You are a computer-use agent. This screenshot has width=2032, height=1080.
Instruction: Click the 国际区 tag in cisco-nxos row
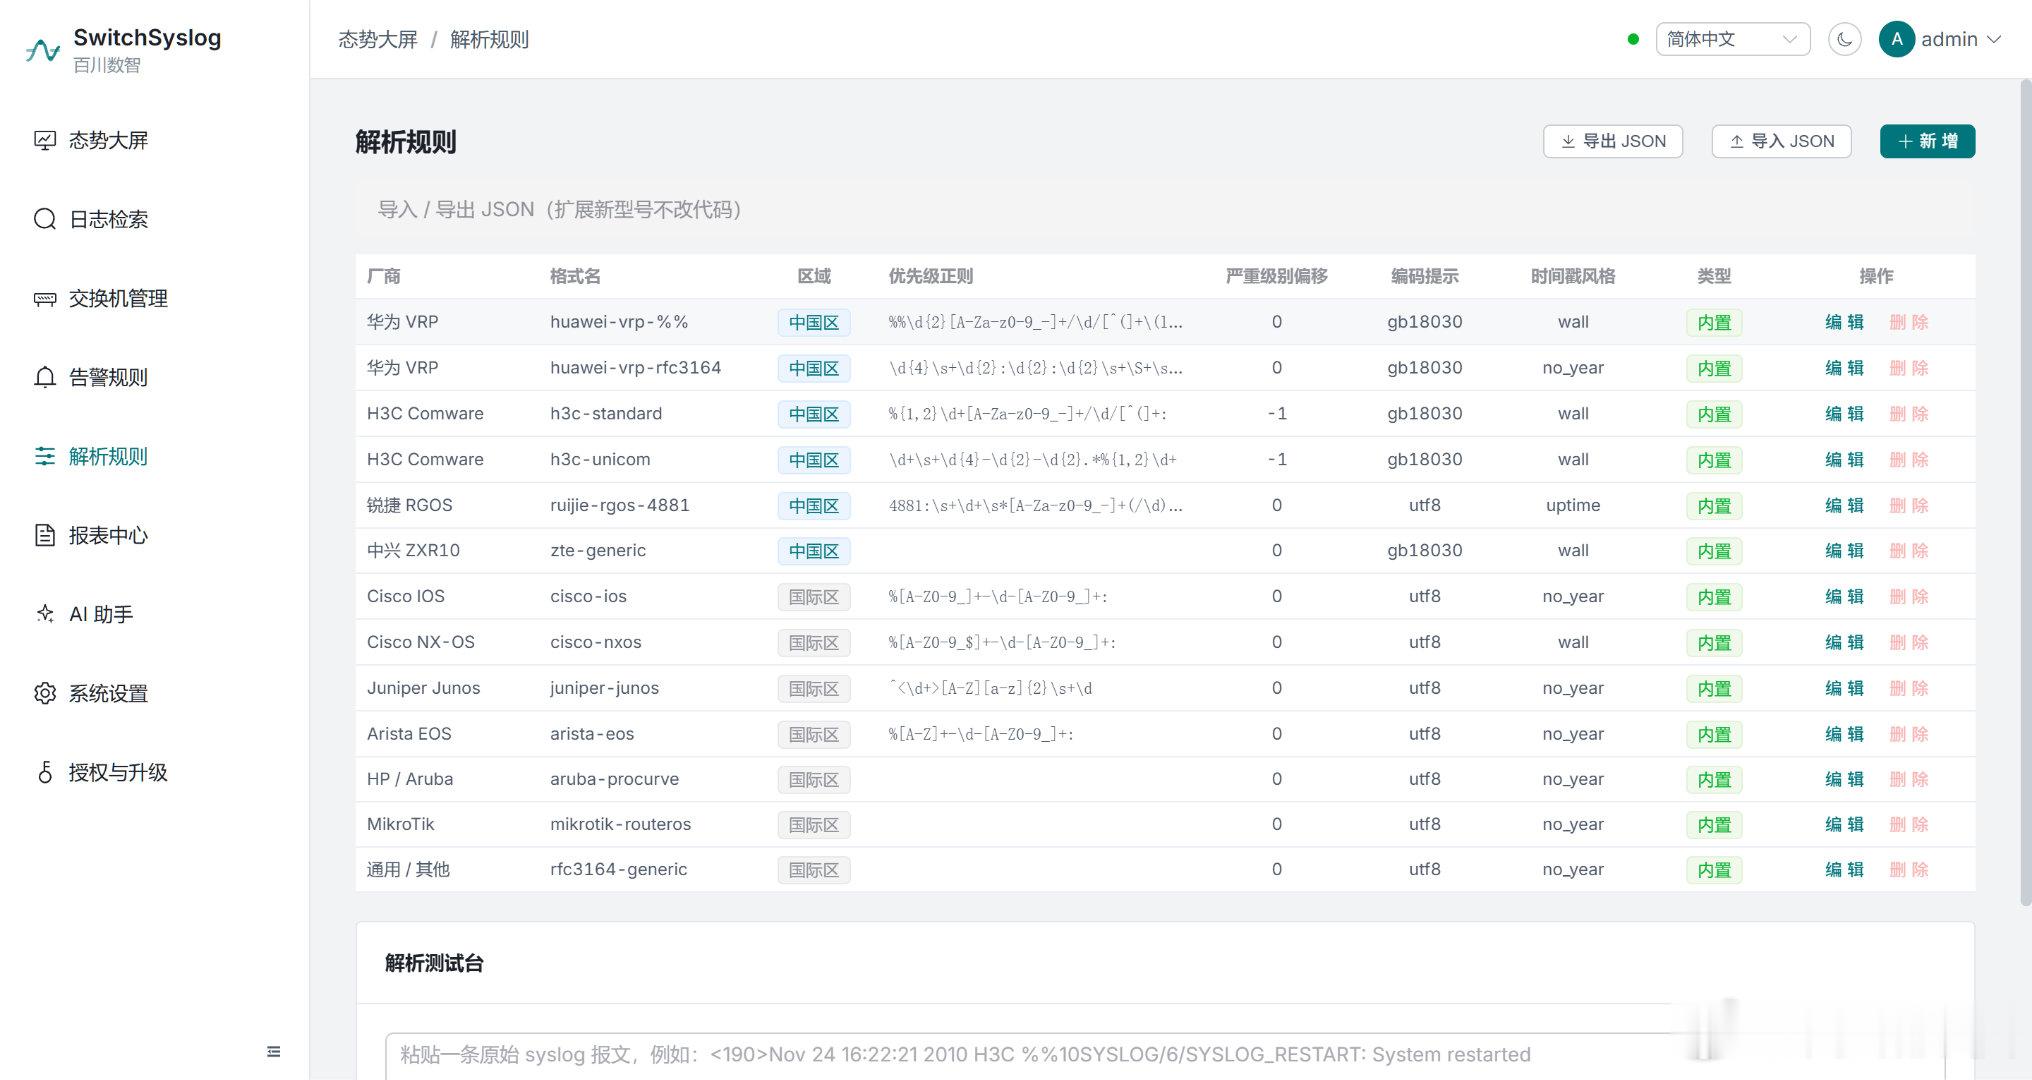coord(814,643)
